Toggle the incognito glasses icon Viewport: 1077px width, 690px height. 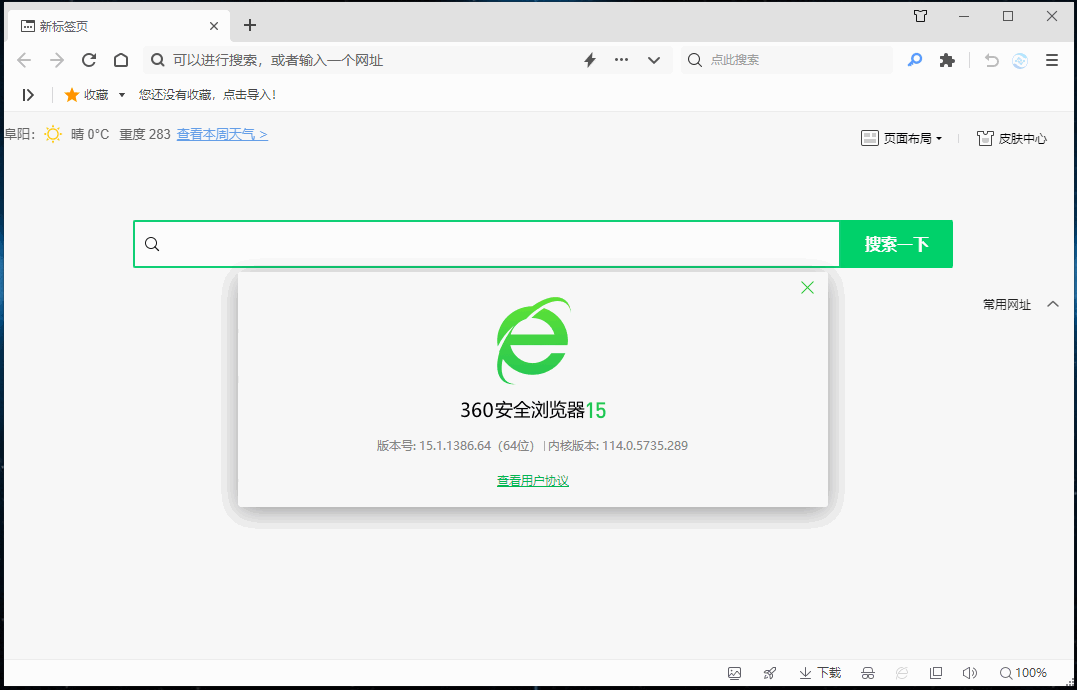[868, 673]
